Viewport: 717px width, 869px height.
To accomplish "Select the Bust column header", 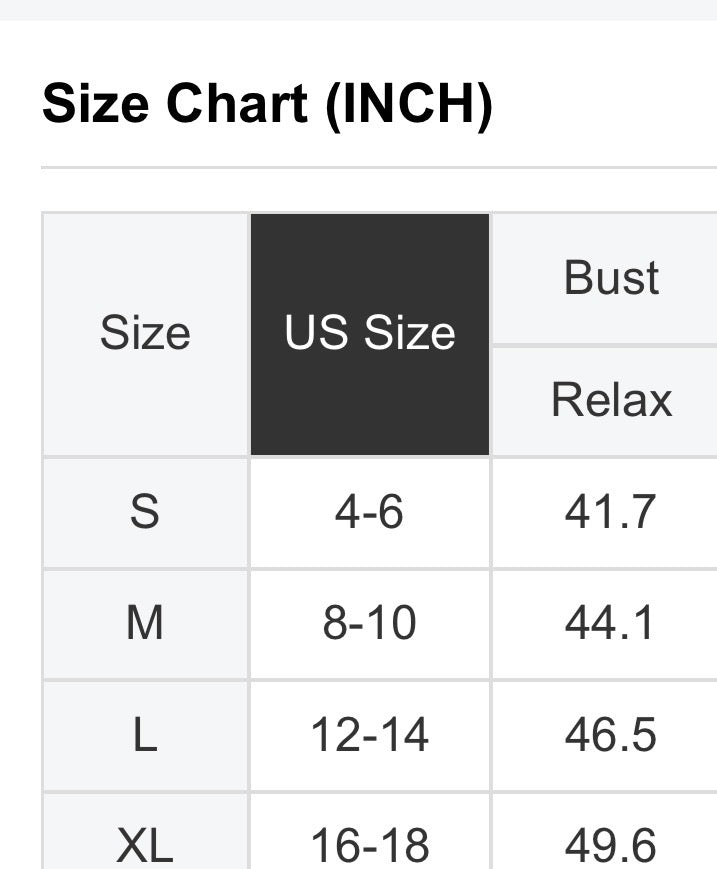I will [611, 278].
